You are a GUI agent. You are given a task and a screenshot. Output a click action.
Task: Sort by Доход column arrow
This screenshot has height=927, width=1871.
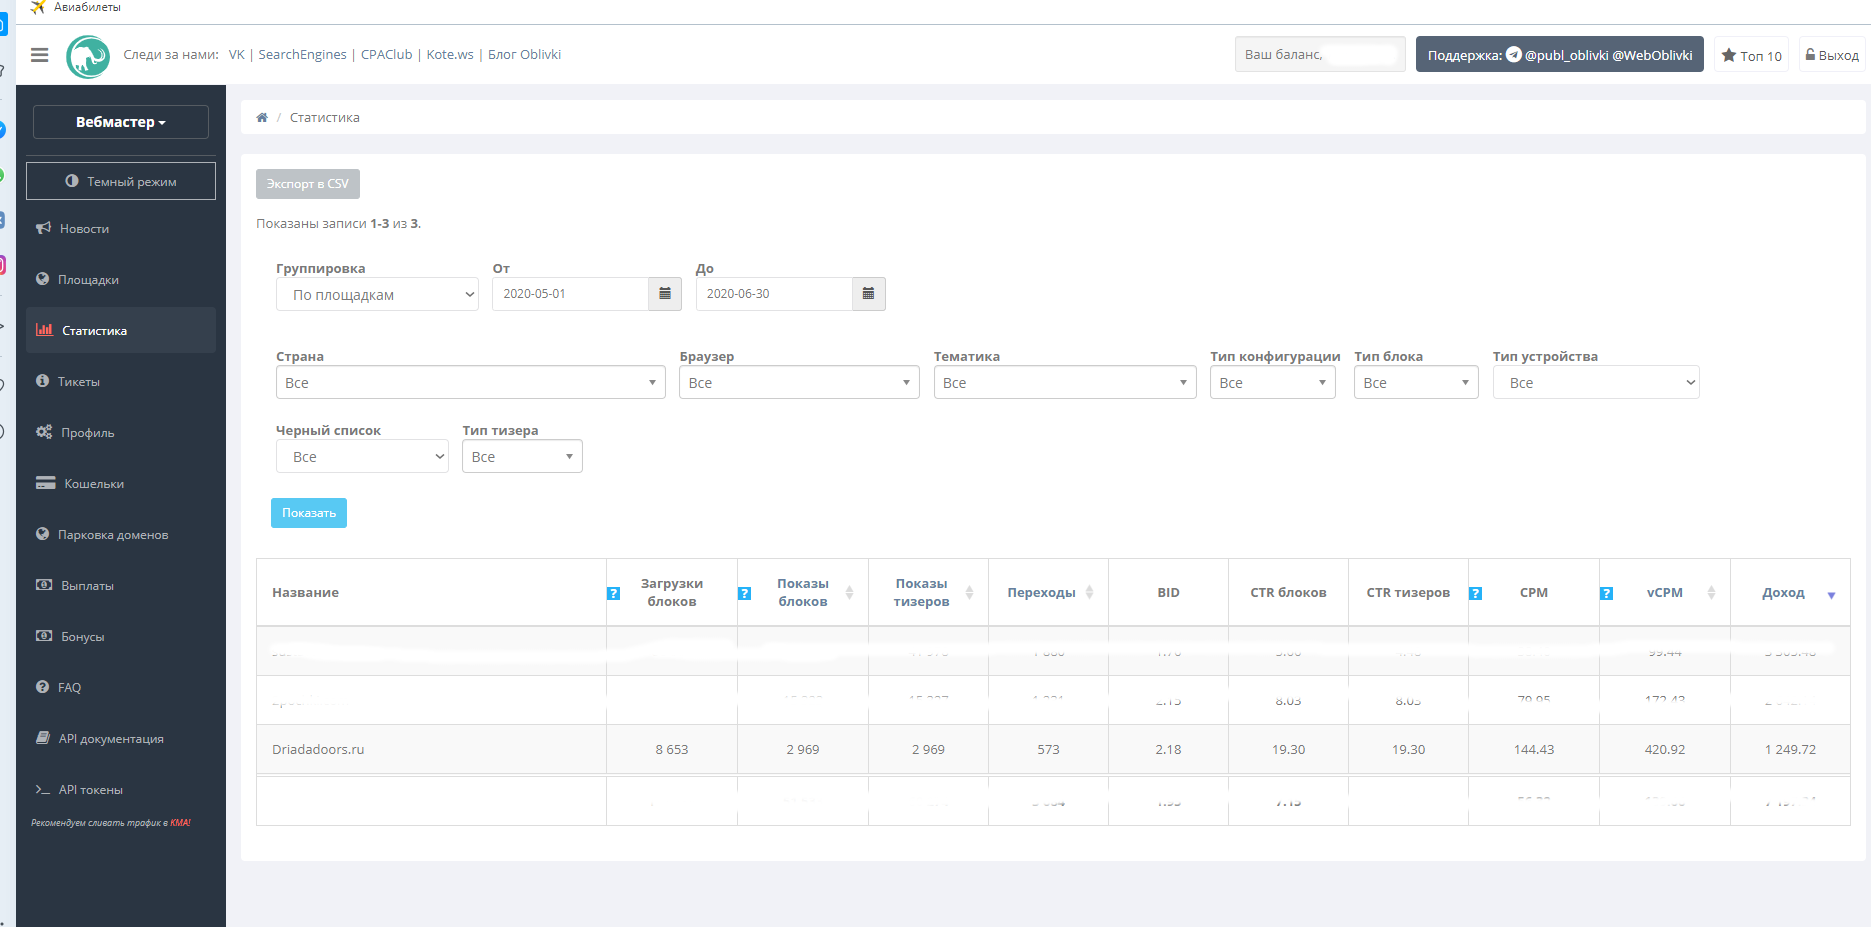click(x=1831, y=595)
